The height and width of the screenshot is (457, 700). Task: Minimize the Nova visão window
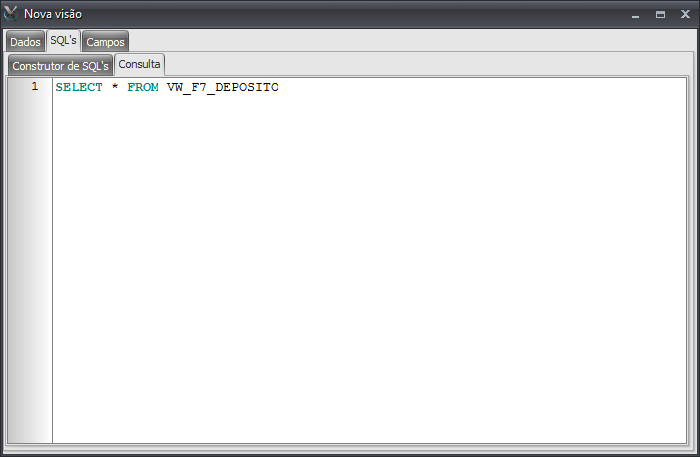click(635, 15)
